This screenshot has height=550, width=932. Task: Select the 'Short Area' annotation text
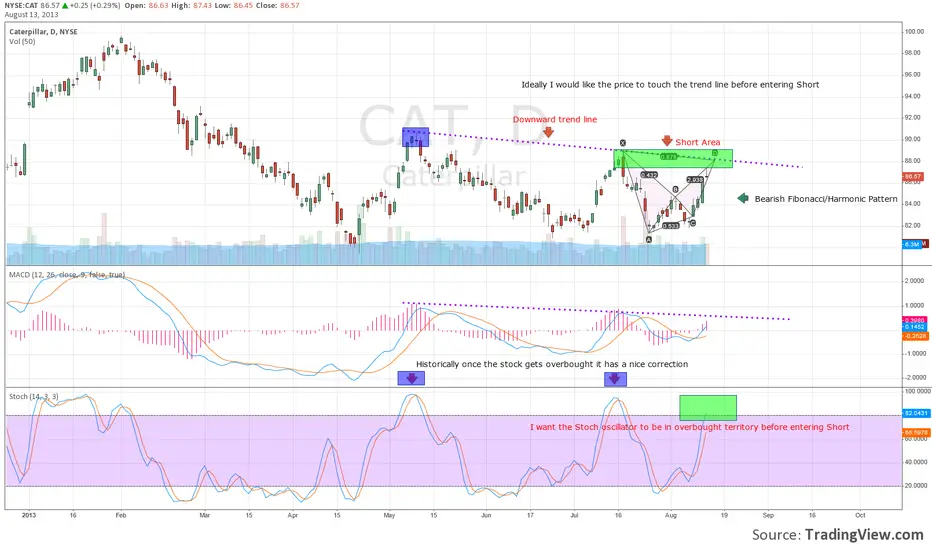[x=697, y=142]
